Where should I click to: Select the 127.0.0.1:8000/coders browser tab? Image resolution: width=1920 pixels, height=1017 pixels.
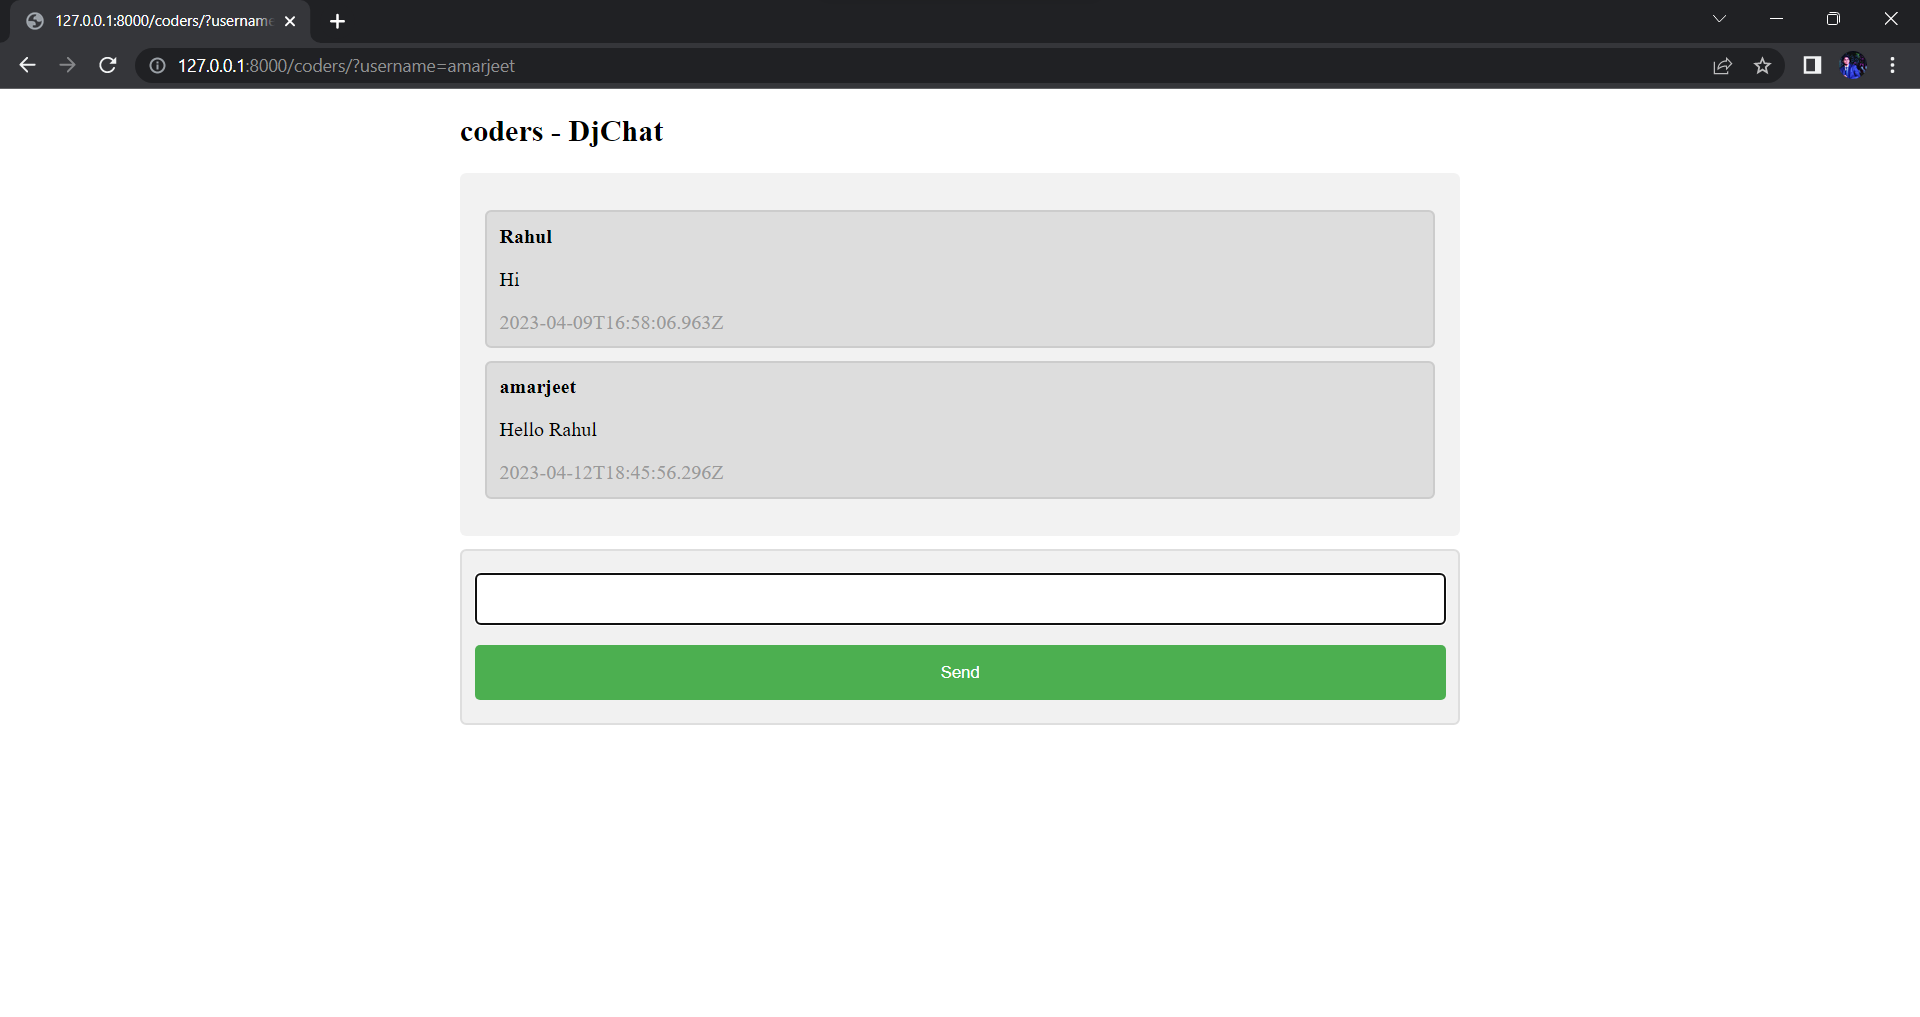160,21
